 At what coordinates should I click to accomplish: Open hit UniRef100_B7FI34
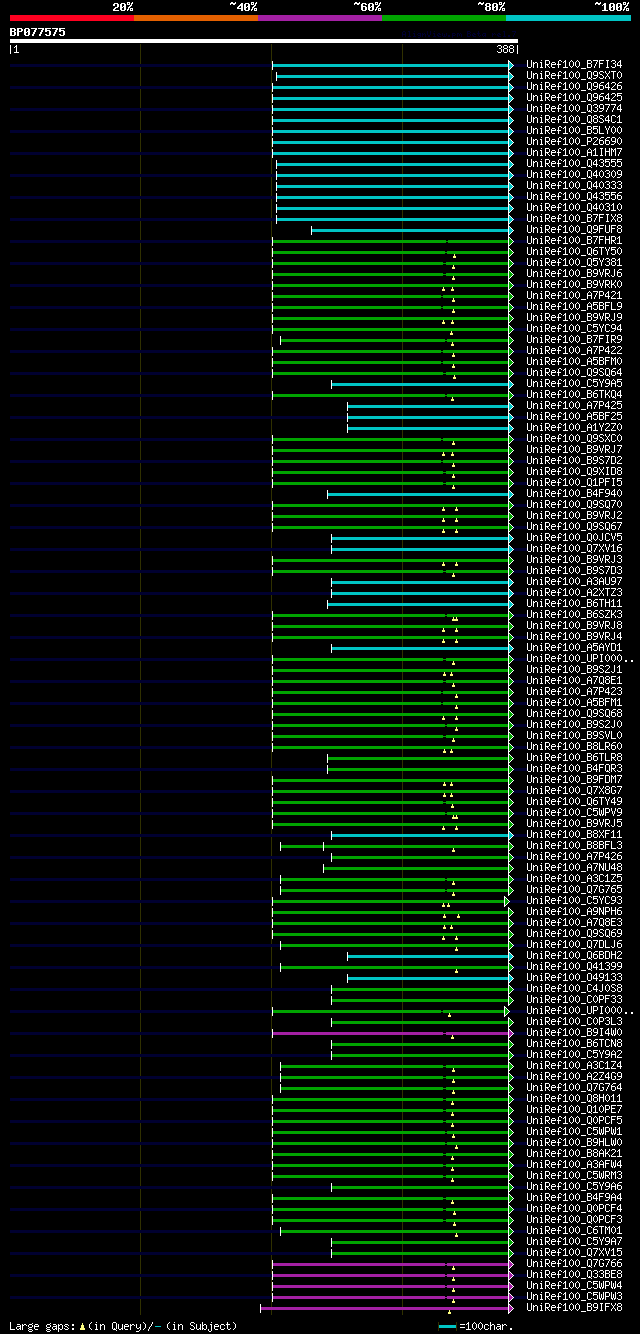click(x=574, y=65)
